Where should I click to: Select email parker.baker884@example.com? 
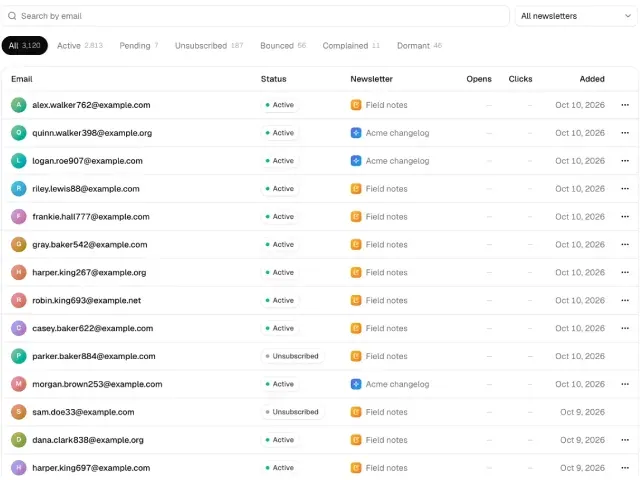tap(94, 356)
